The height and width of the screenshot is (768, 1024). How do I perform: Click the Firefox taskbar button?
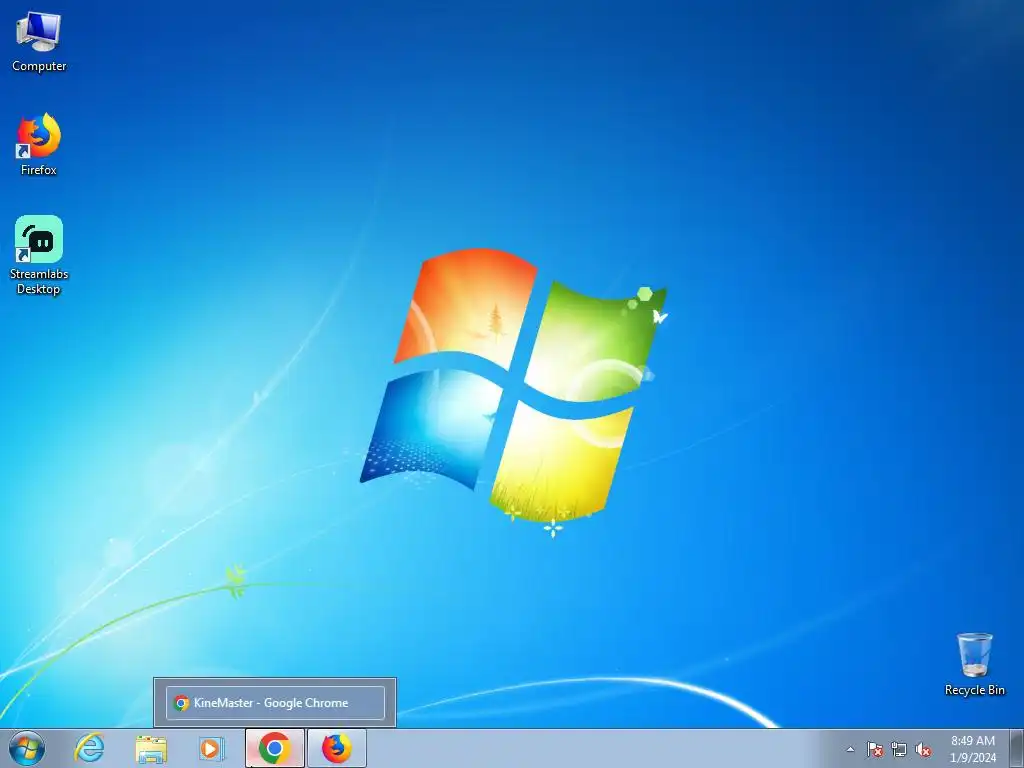click(337, 748)
